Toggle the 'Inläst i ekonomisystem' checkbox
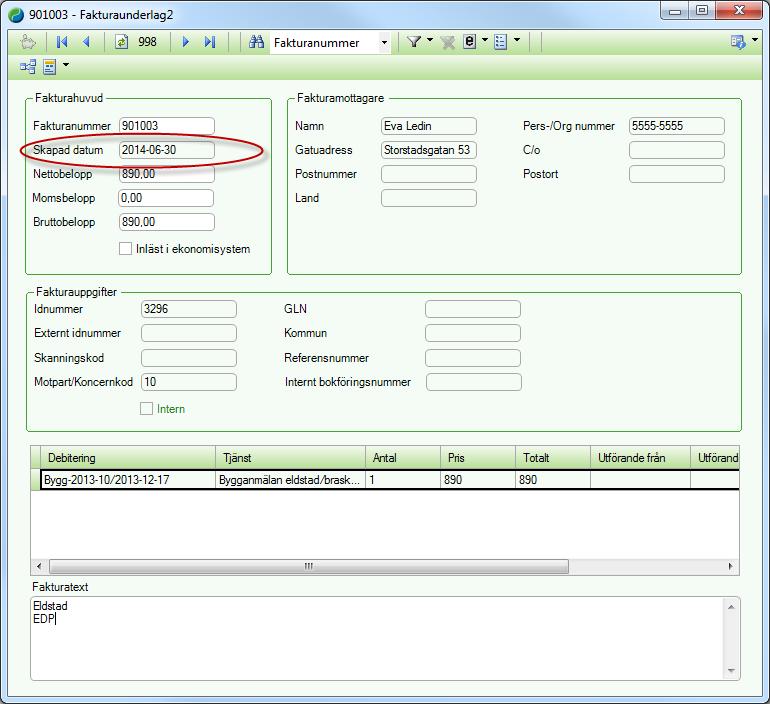Viewport: 770px width, 704px height. pyautogui.click(x=125, y=248)
